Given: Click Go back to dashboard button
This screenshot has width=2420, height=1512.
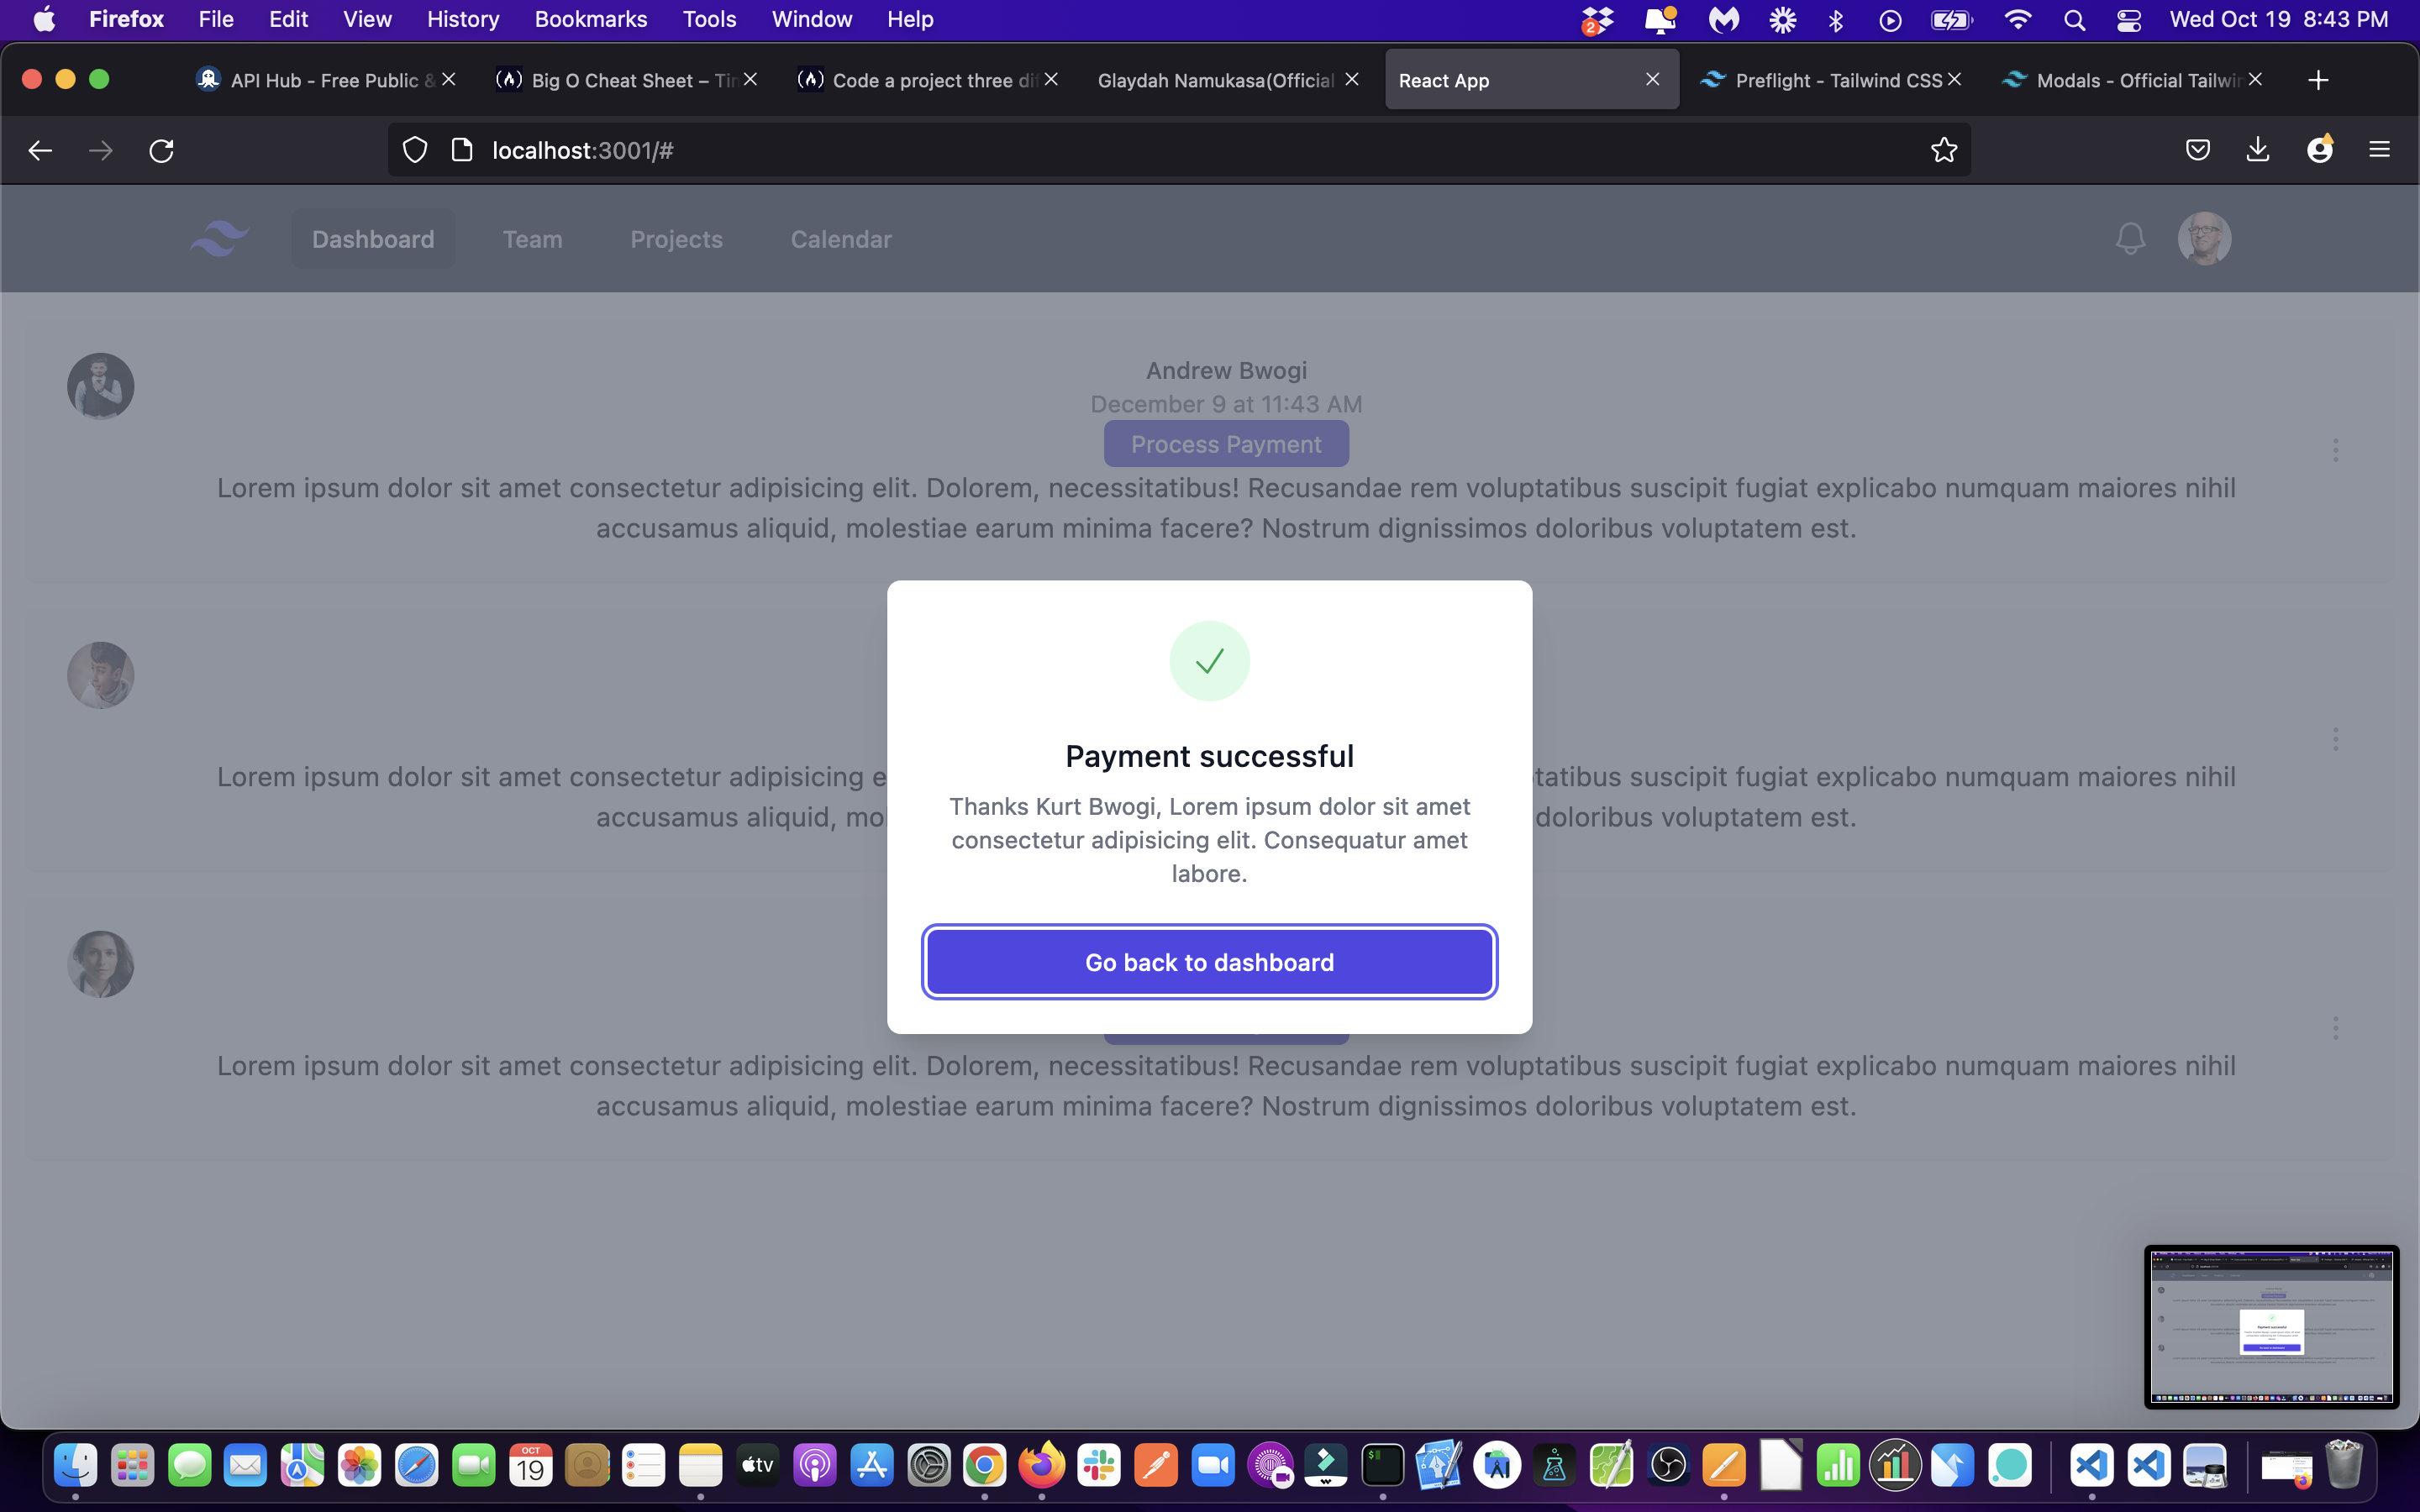Looking at the screenshot, I should click(1209, 962).
